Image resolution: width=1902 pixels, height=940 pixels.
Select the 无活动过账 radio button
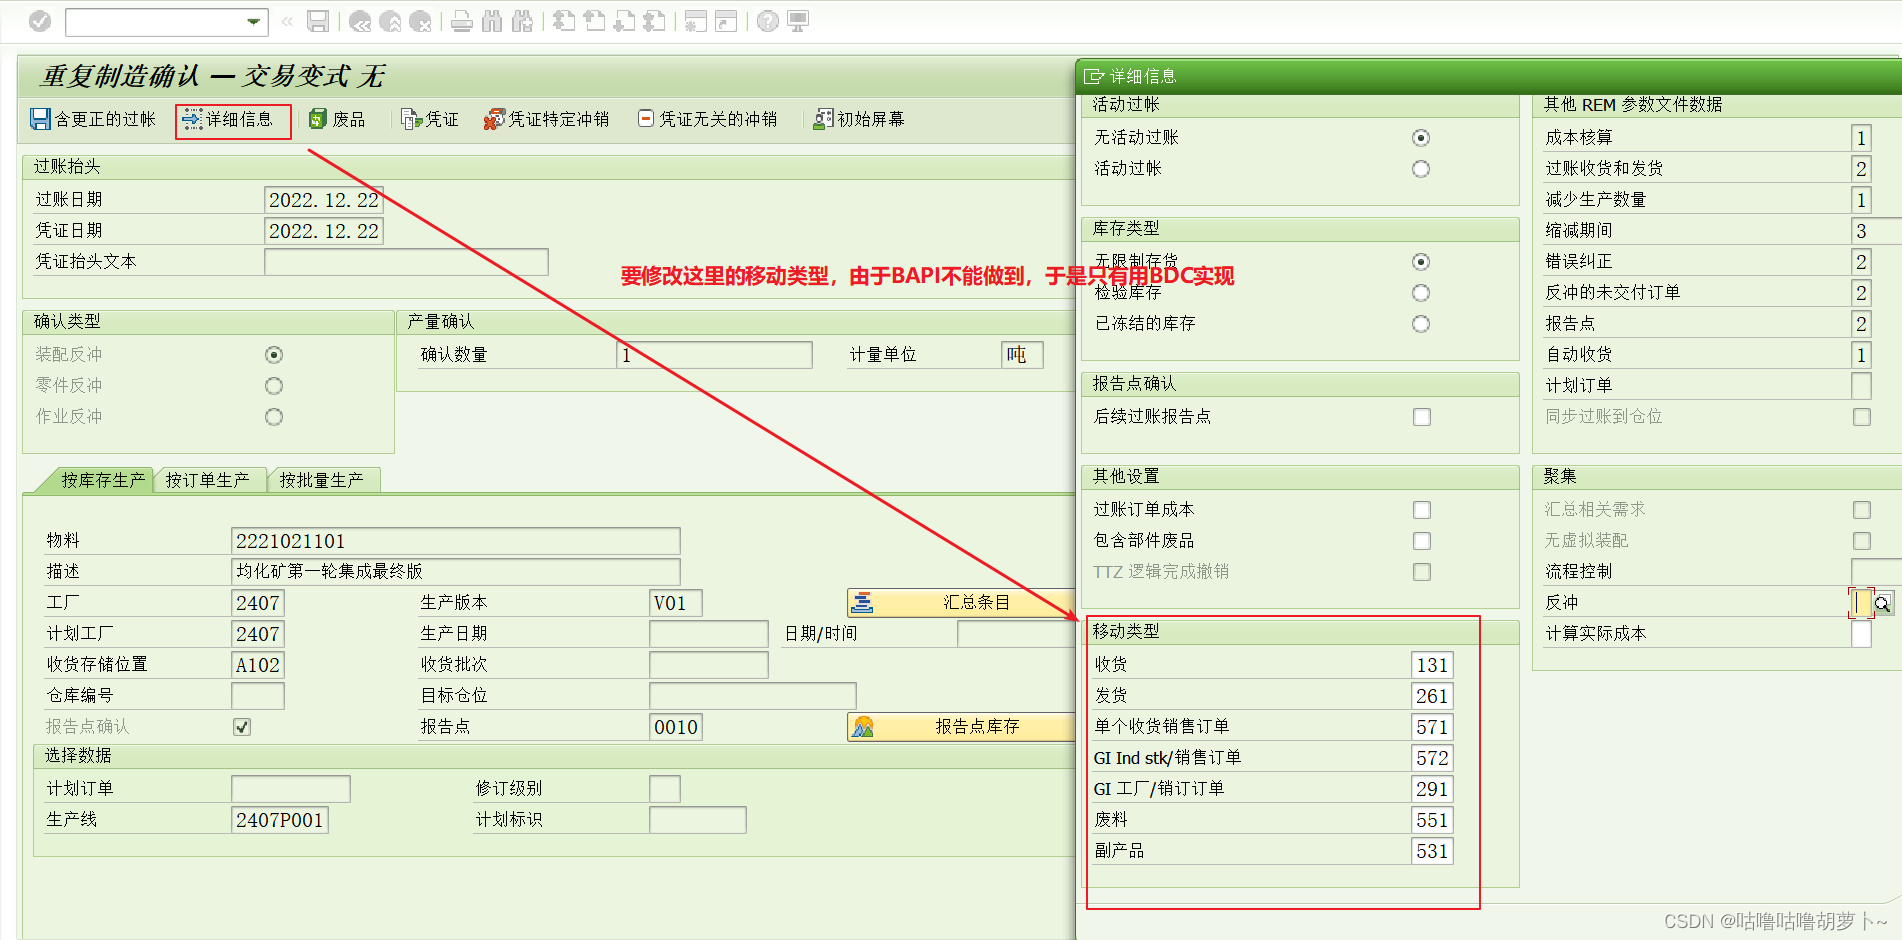point(1421,138)
